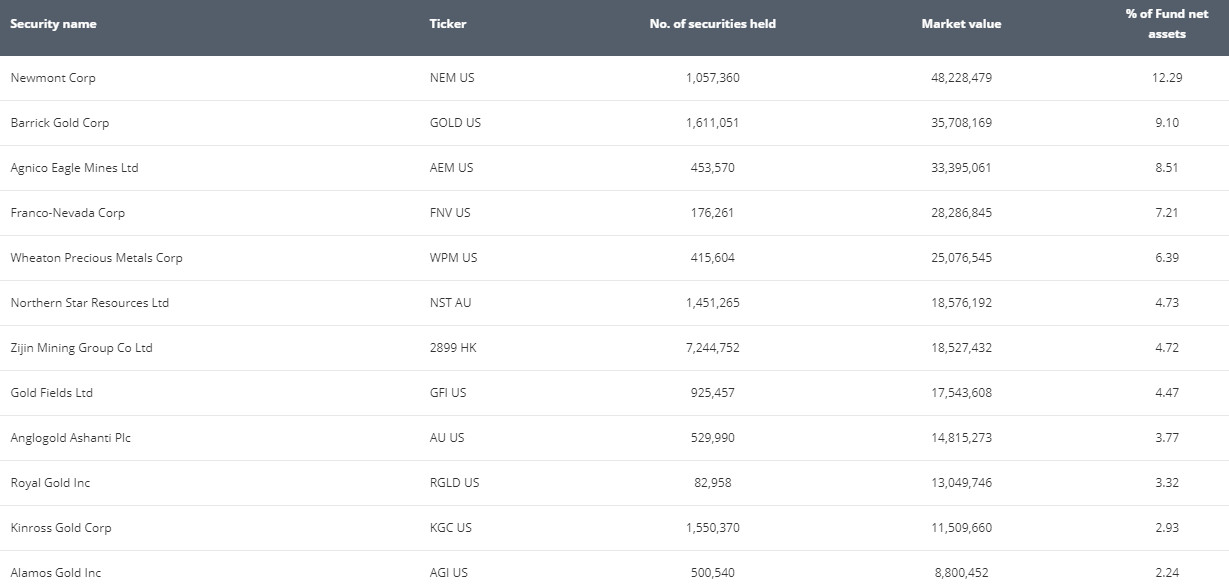
Task: Click market value 25,076,545
Action: point(961,258)
